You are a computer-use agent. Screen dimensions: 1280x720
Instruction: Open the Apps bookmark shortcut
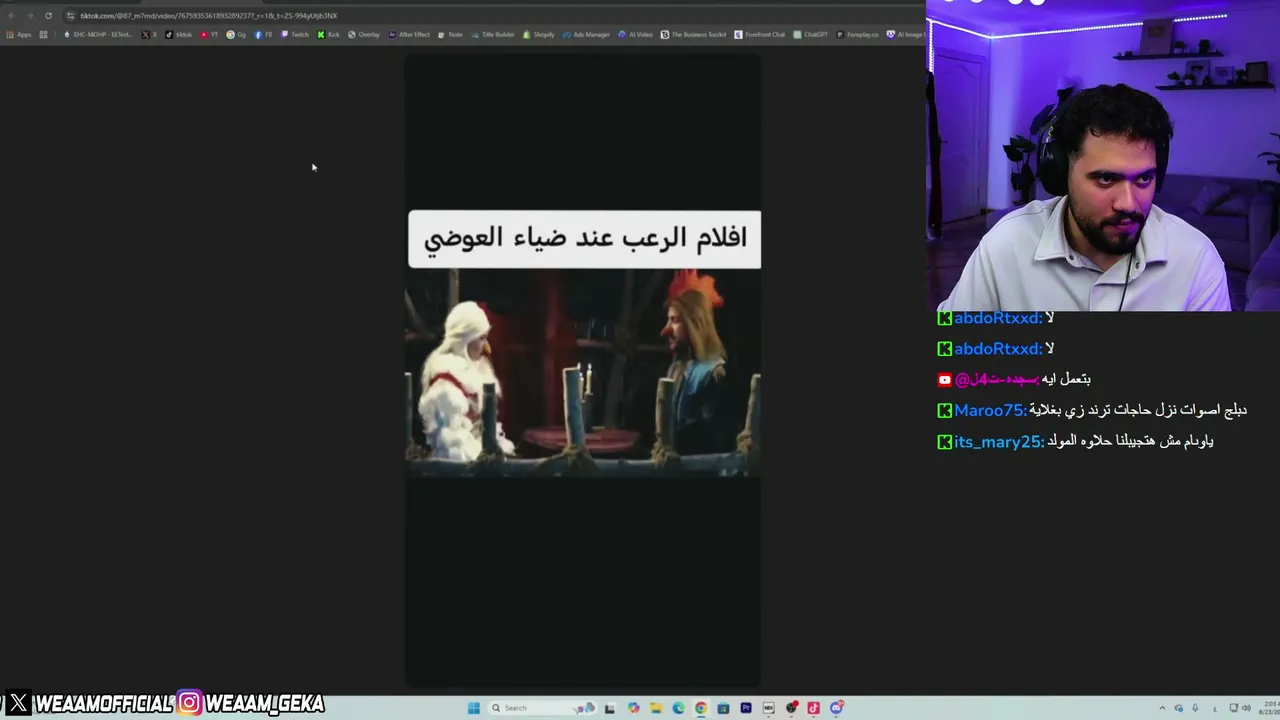(x=19, y=35)
